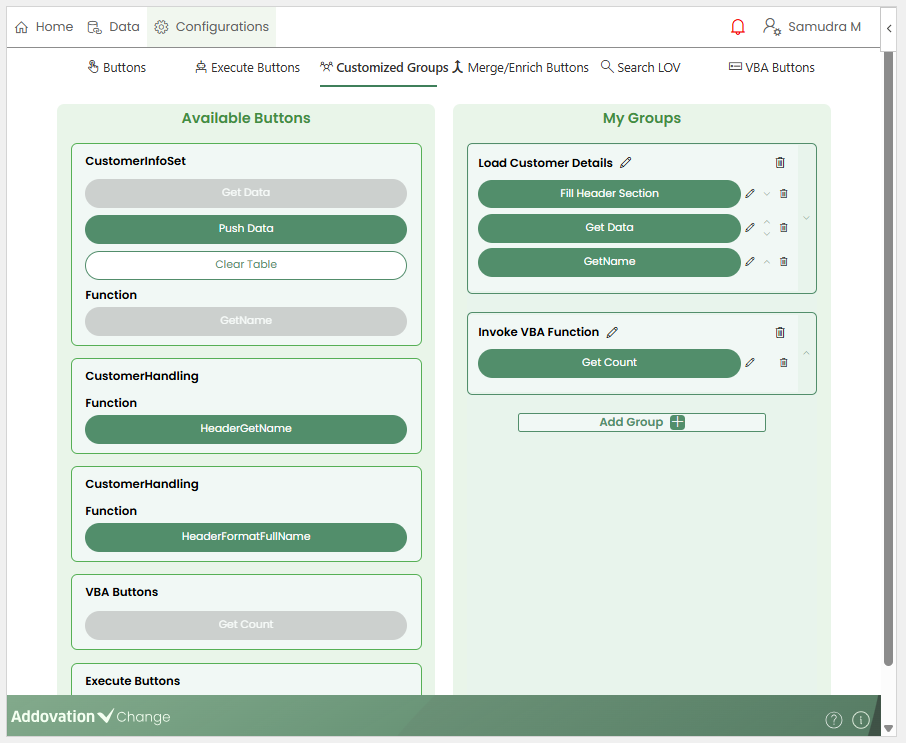Switch to the Execute Buttons tab
The image size is (906, 743).
247,68
